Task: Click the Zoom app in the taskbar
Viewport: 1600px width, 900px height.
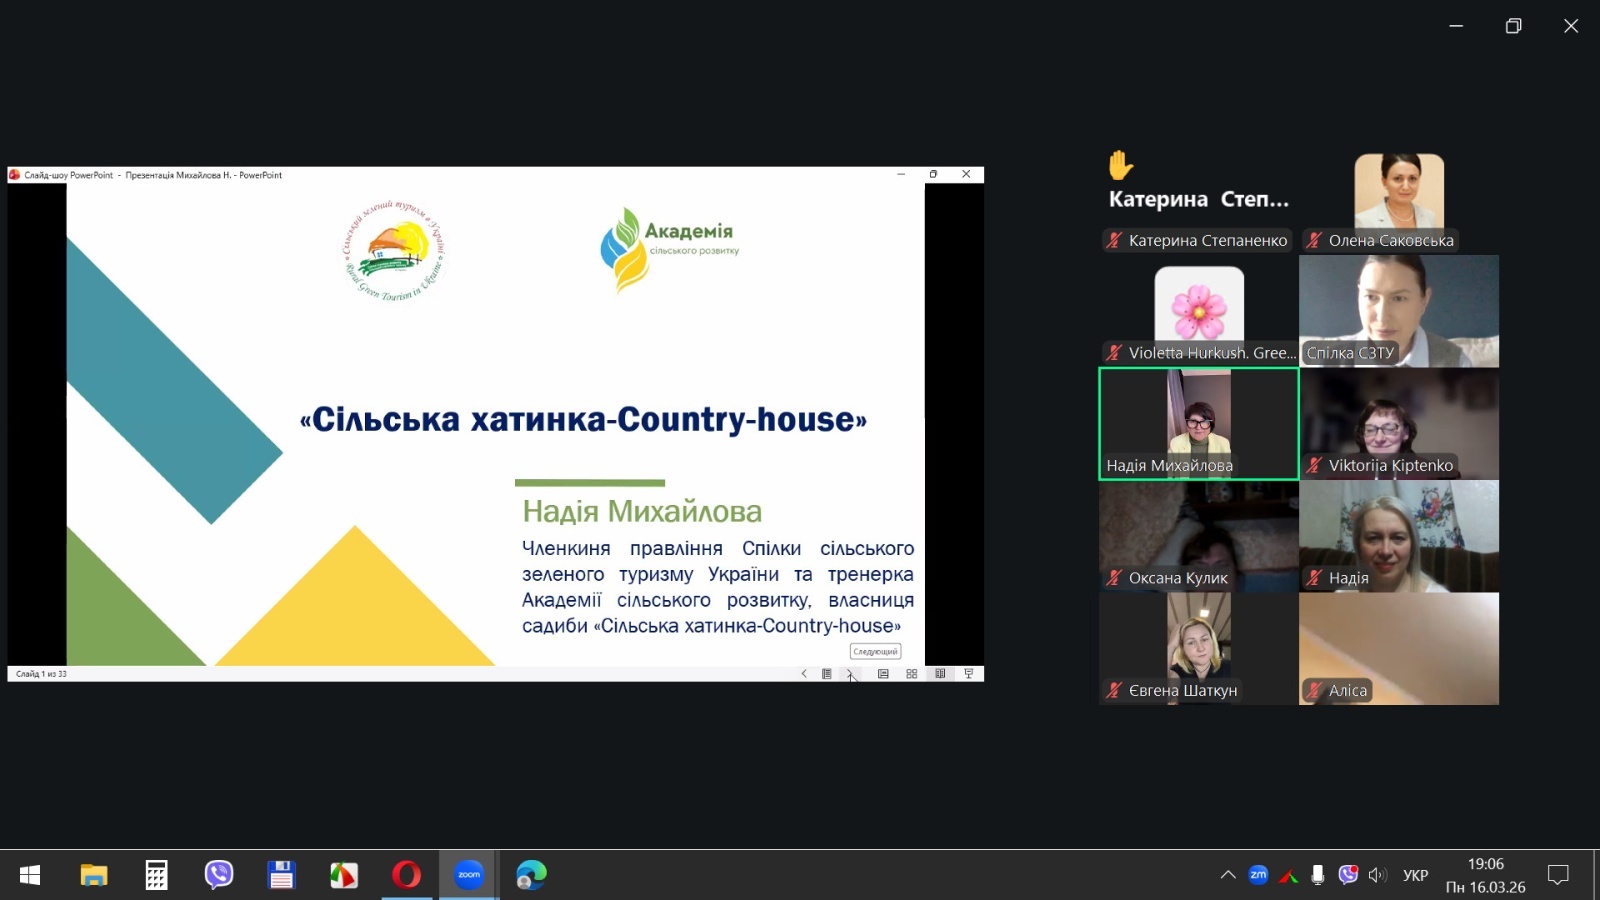Action: click(x=469, y=875)
